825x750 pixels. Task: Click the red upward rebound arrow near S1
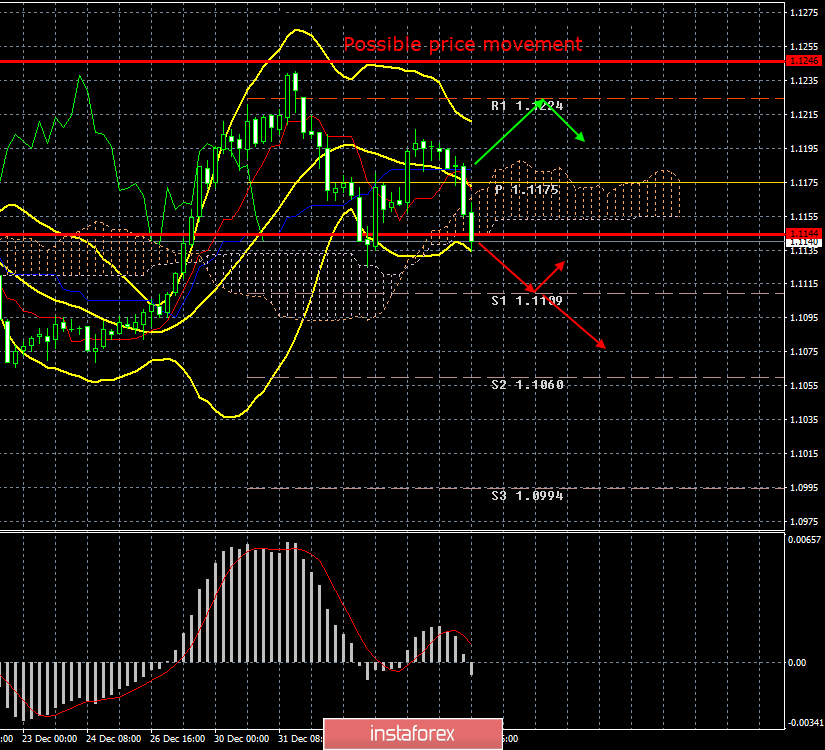549,276
